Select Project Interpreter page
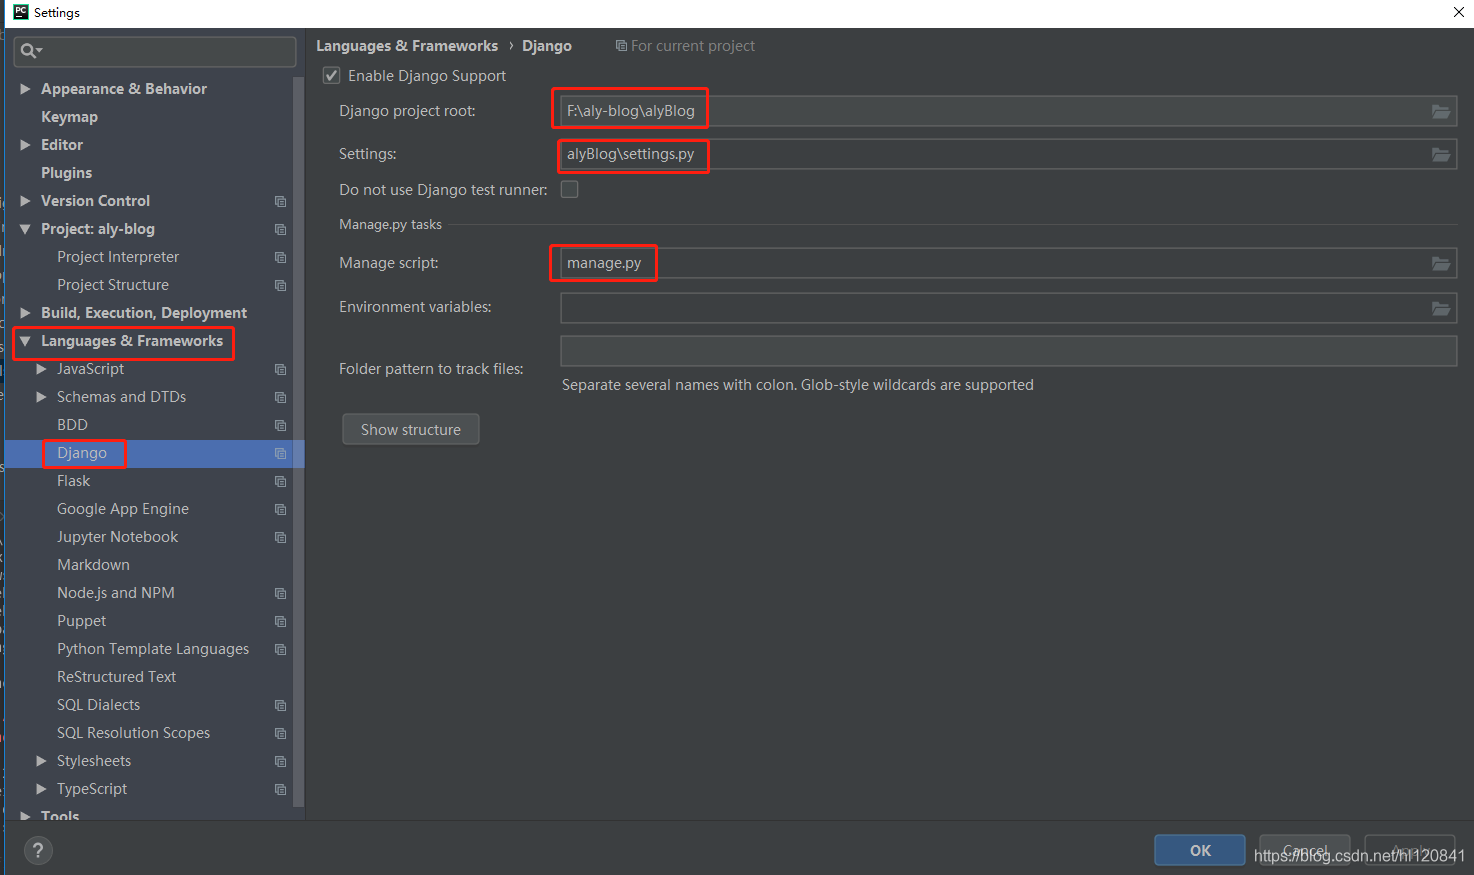The image size is (1474, 875). pyautogui.click(x=118, y=257)
